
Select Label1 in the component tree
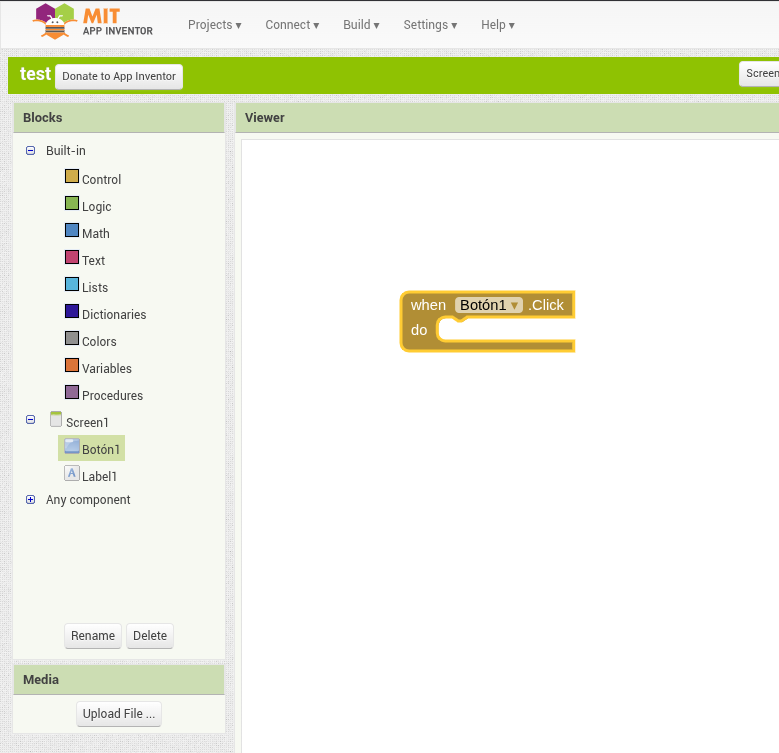(x=99, y=476)
